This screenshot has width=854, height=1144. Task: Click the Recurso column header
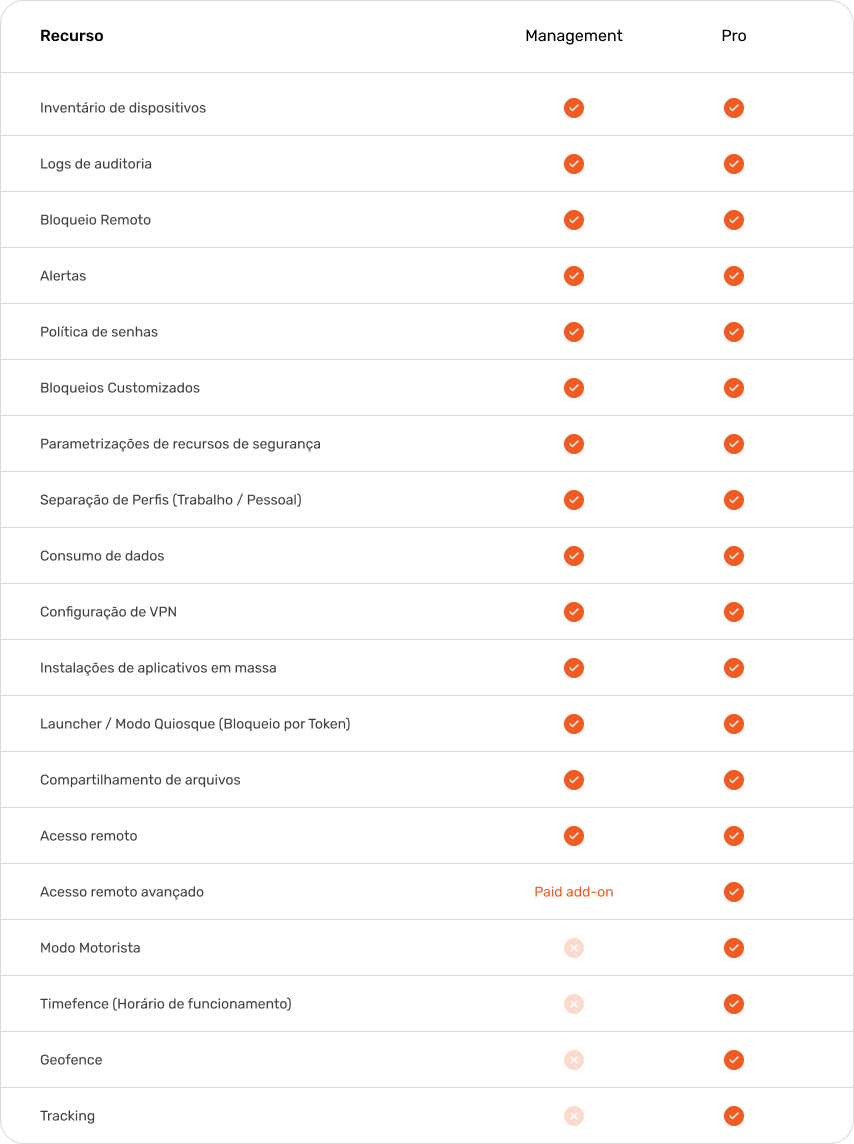72,36
